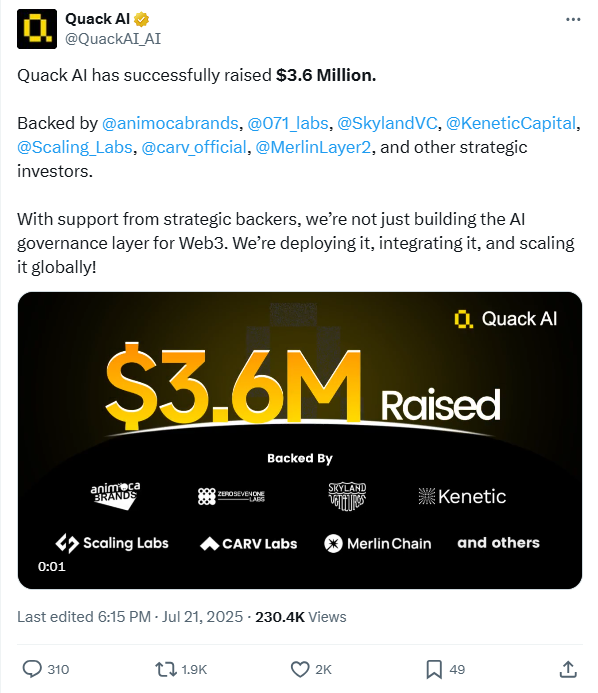Click the reply speech bubble icon
Image resolution: width=598 pixels, height=693 pixels.
click(x=32, y=669)
